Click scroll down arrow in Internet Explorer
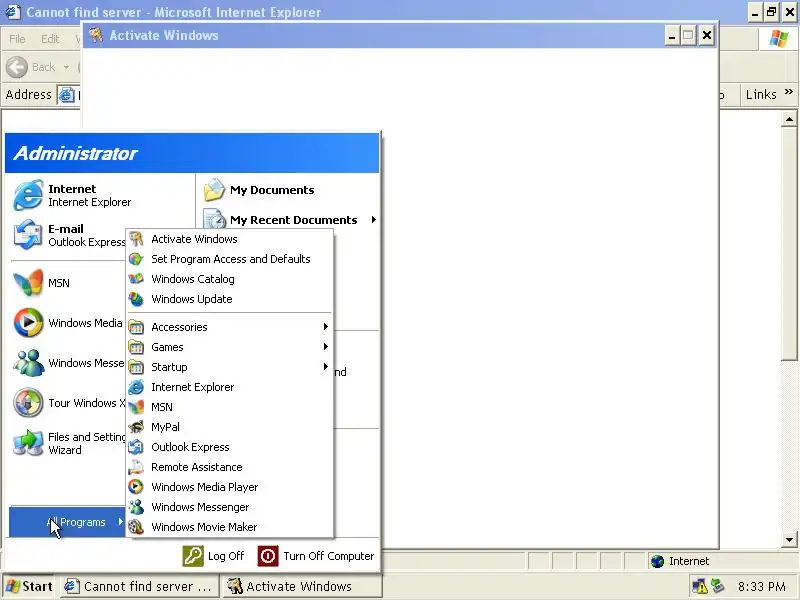The width and height of the screenshot is (800, 600). (789, 539)
